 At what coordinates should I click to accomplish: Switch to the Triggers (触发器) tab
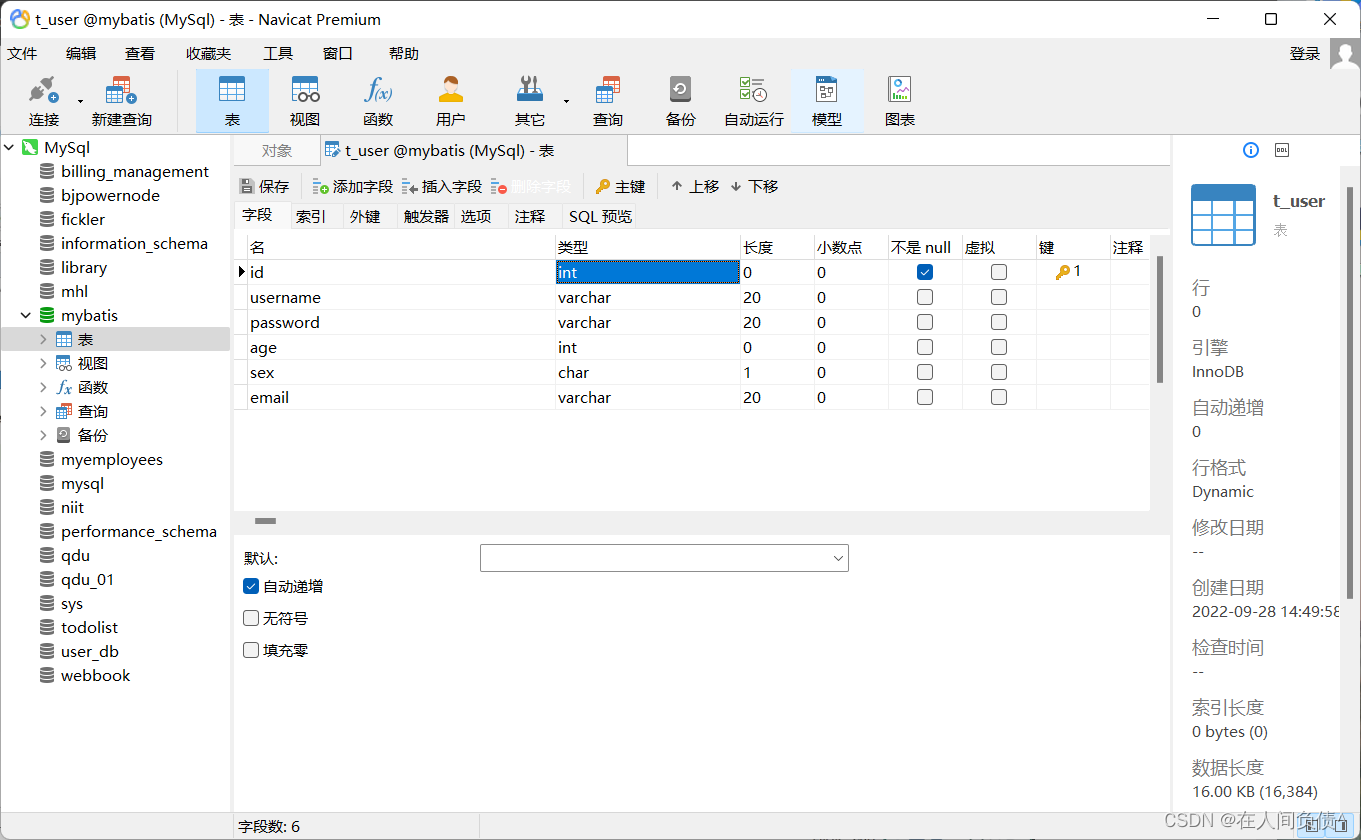(x=426, y=216)
